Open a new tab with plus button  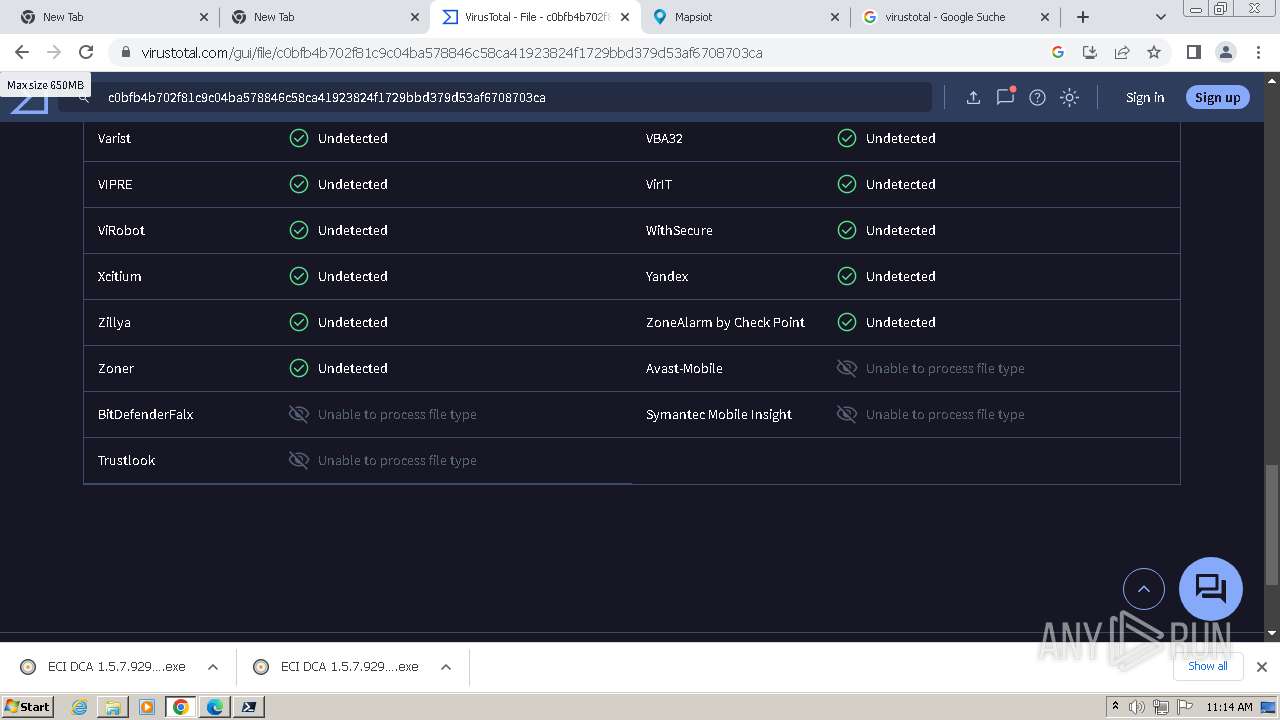point(1082,17)
